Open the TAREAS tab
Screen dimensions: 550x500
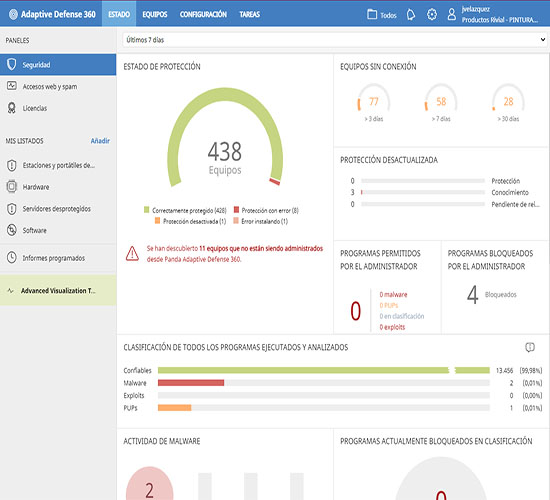coord(249,14)
